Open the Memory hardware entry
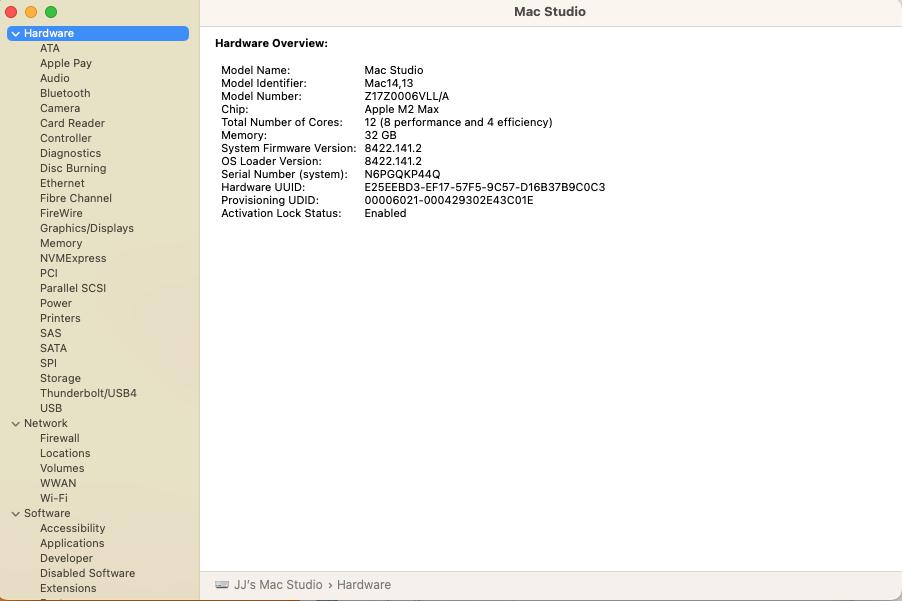 point(61,243)
